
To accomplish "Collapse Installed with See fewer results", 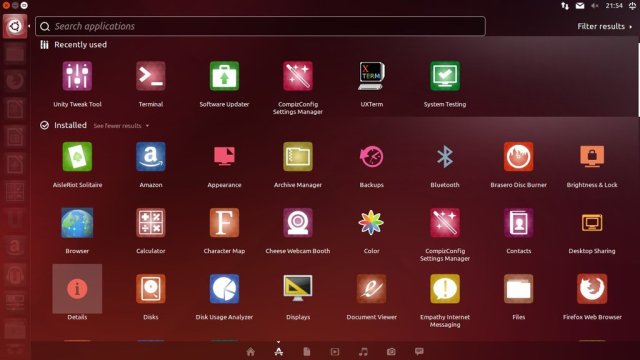I will [x=121, y=126].
